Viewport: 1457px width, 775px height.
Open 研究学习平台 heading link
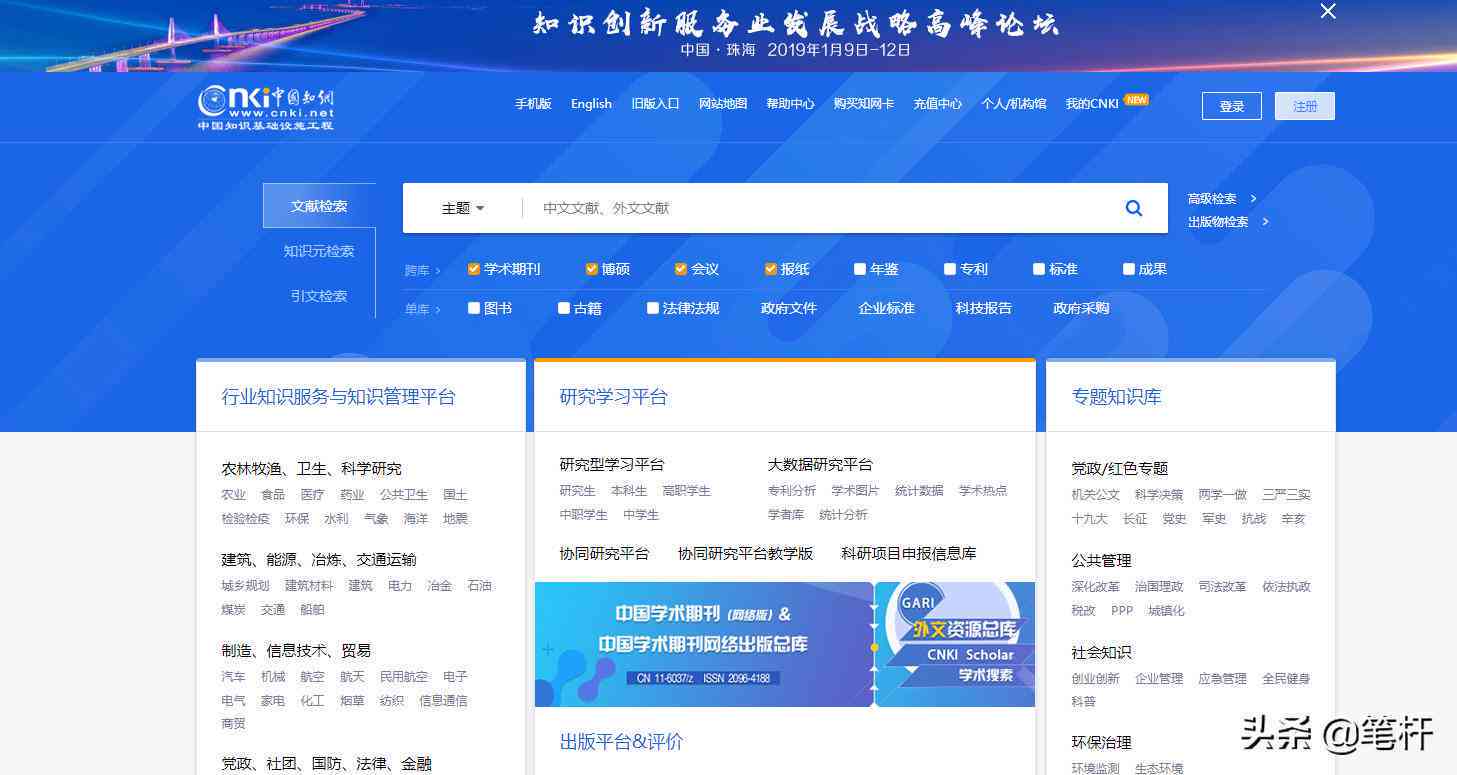(x=613, y=397)
